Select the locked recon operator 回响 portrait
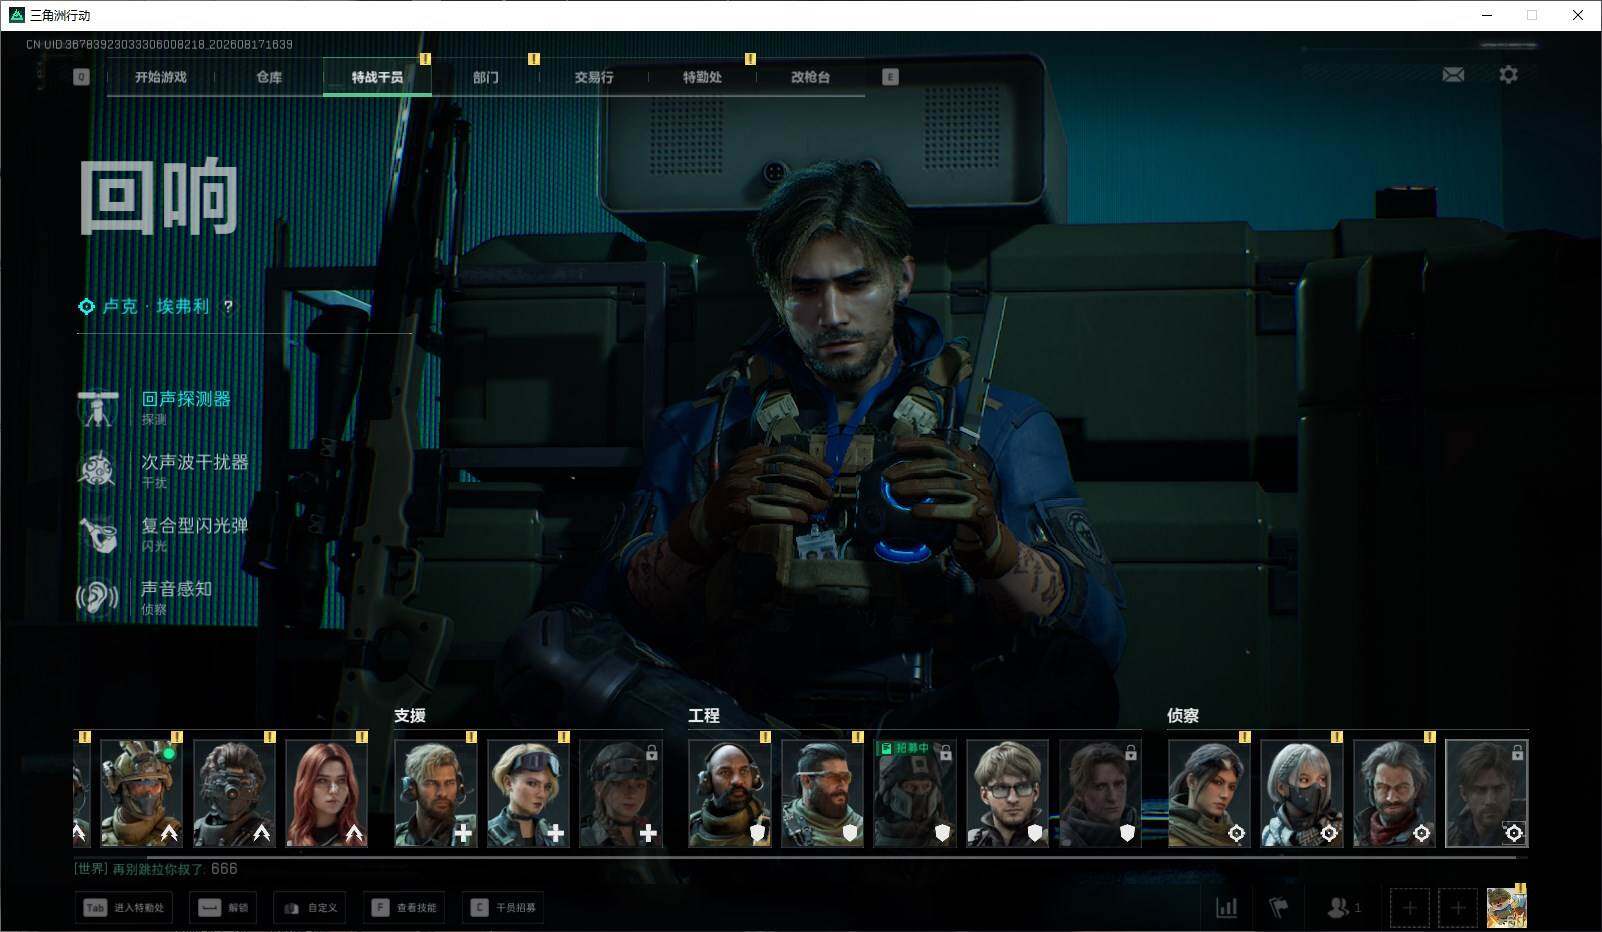1602x932 pixels. (x=1486, y=793)
